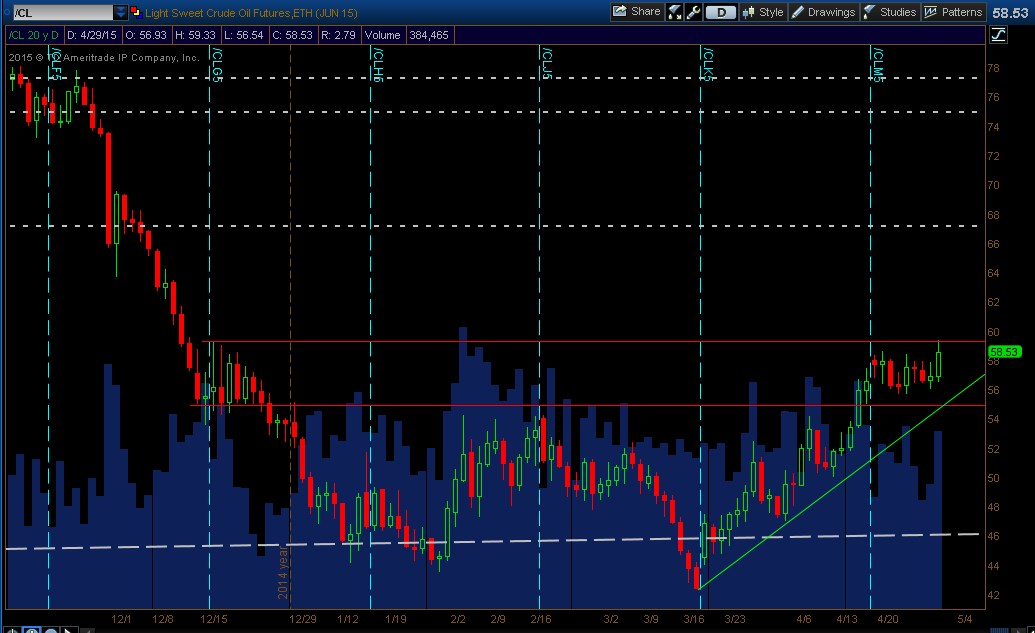This screenshot has height=633, width=1035.
Task: Click the /CL symbol input field
Action: coord(63,13)
